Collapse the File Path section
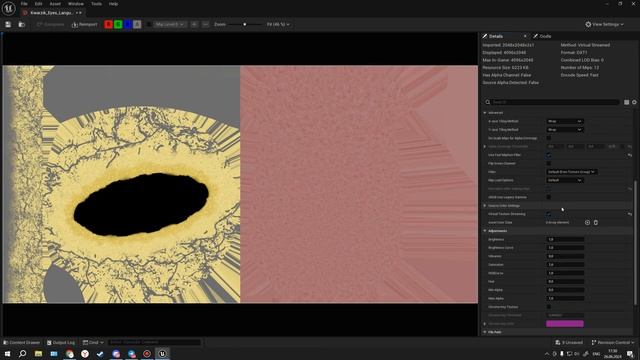Image resolution: width=640 pixels, height=360 pixels. coord(485,332)
